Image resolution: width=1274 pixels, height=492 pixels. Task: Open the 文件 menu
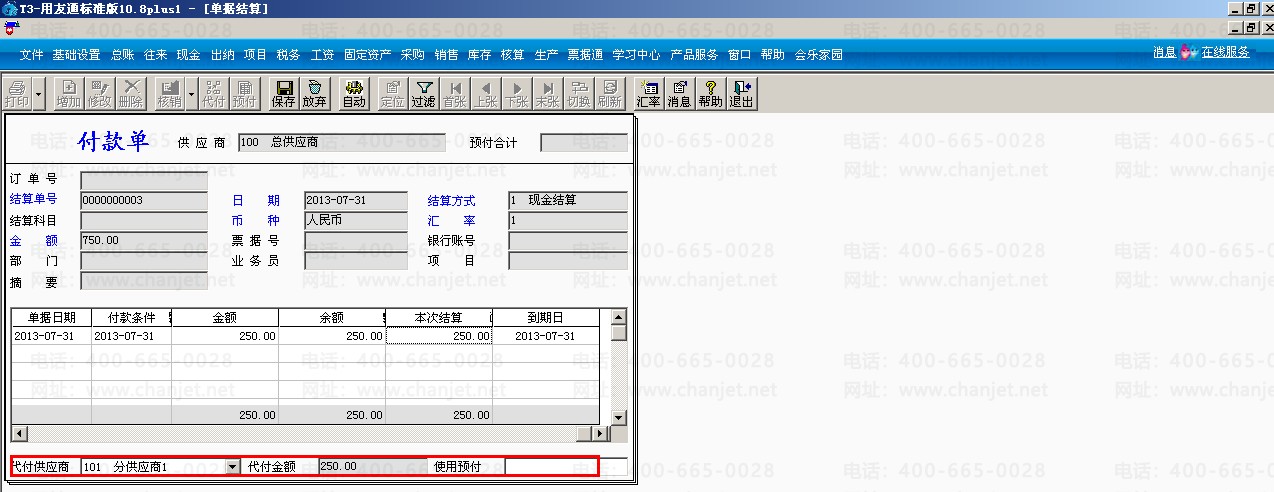[32, 55]
